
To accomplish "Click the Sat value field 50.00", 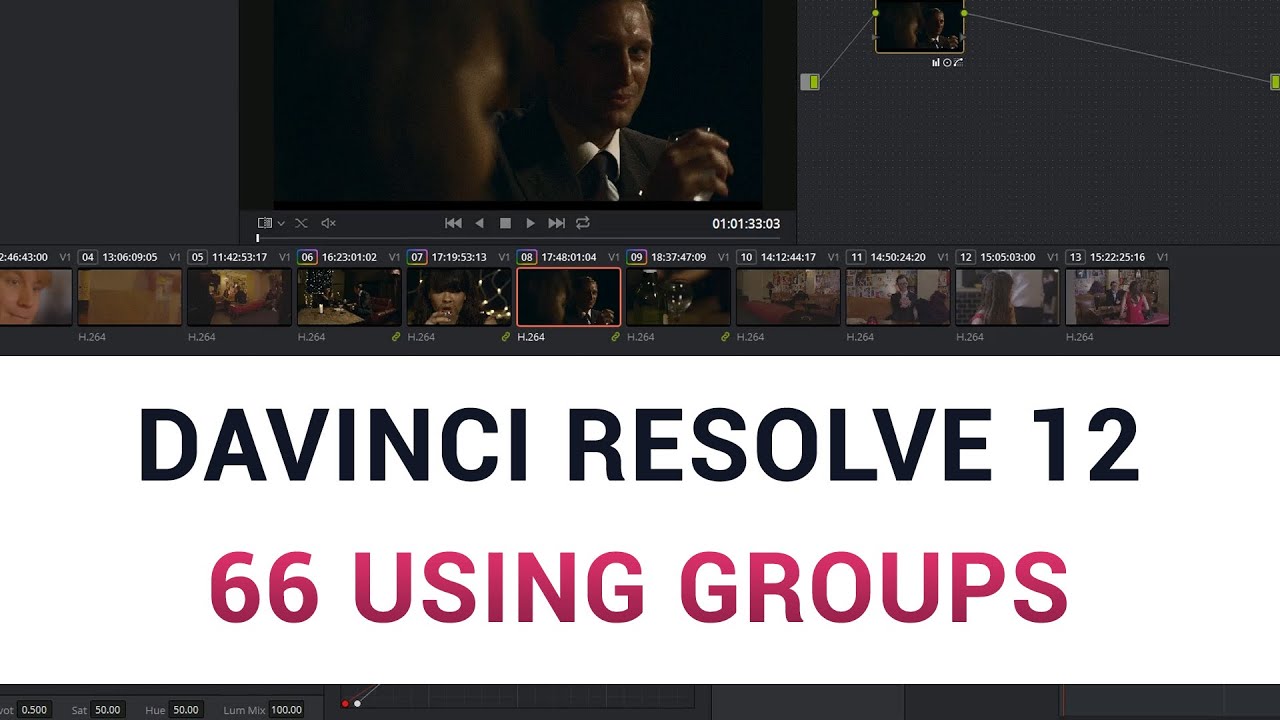I will click(x=108, y=710).
